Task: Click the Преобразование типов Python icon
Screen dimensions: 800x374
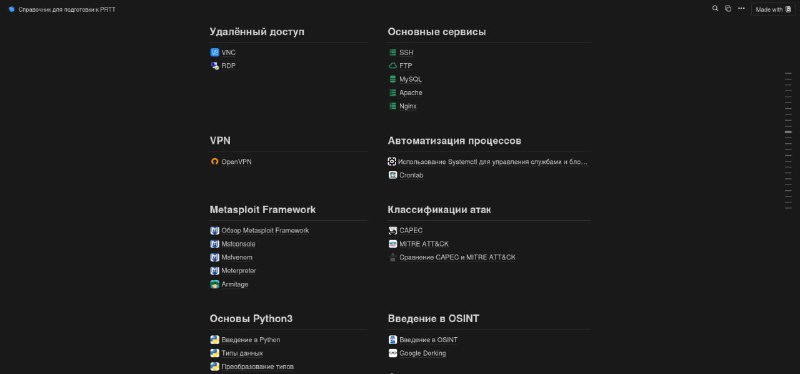Action: [214, 367]
